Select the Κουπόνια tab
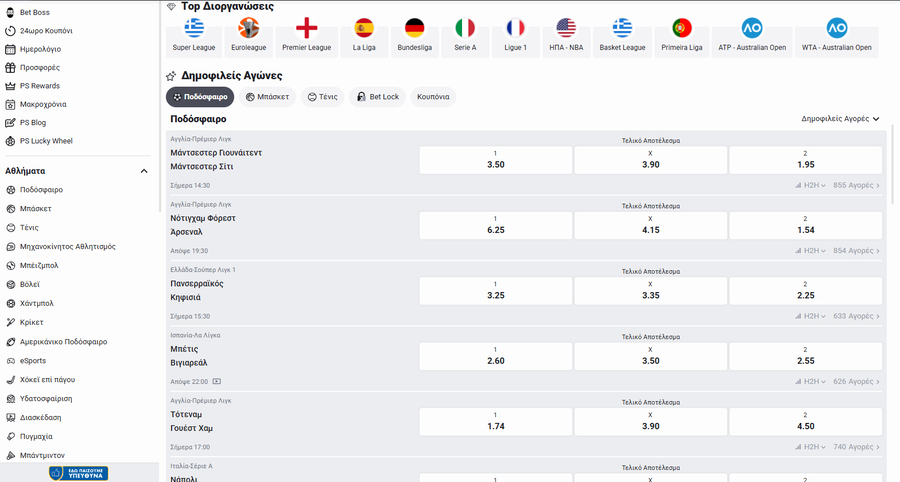Screen dimensions: 900x482 (433, 97)
